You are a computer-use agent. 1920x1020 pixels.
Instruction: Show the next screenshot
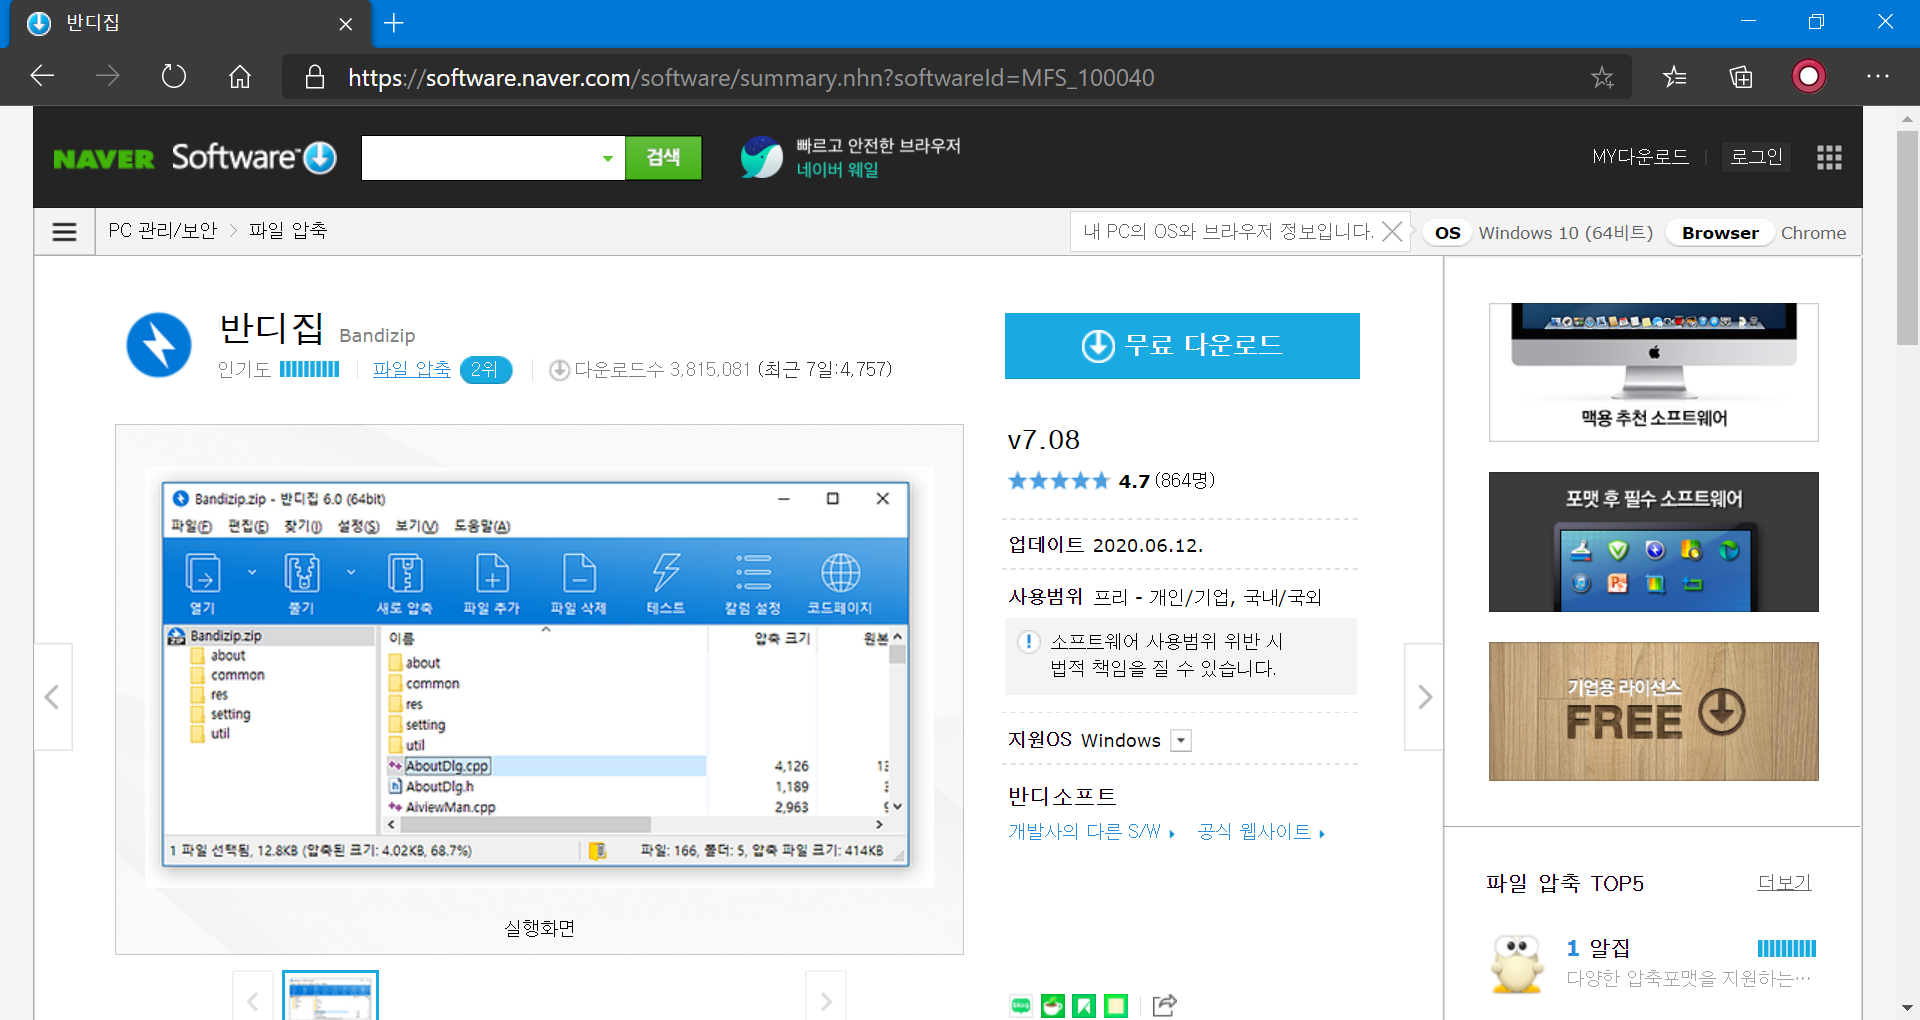(1424, 697)
